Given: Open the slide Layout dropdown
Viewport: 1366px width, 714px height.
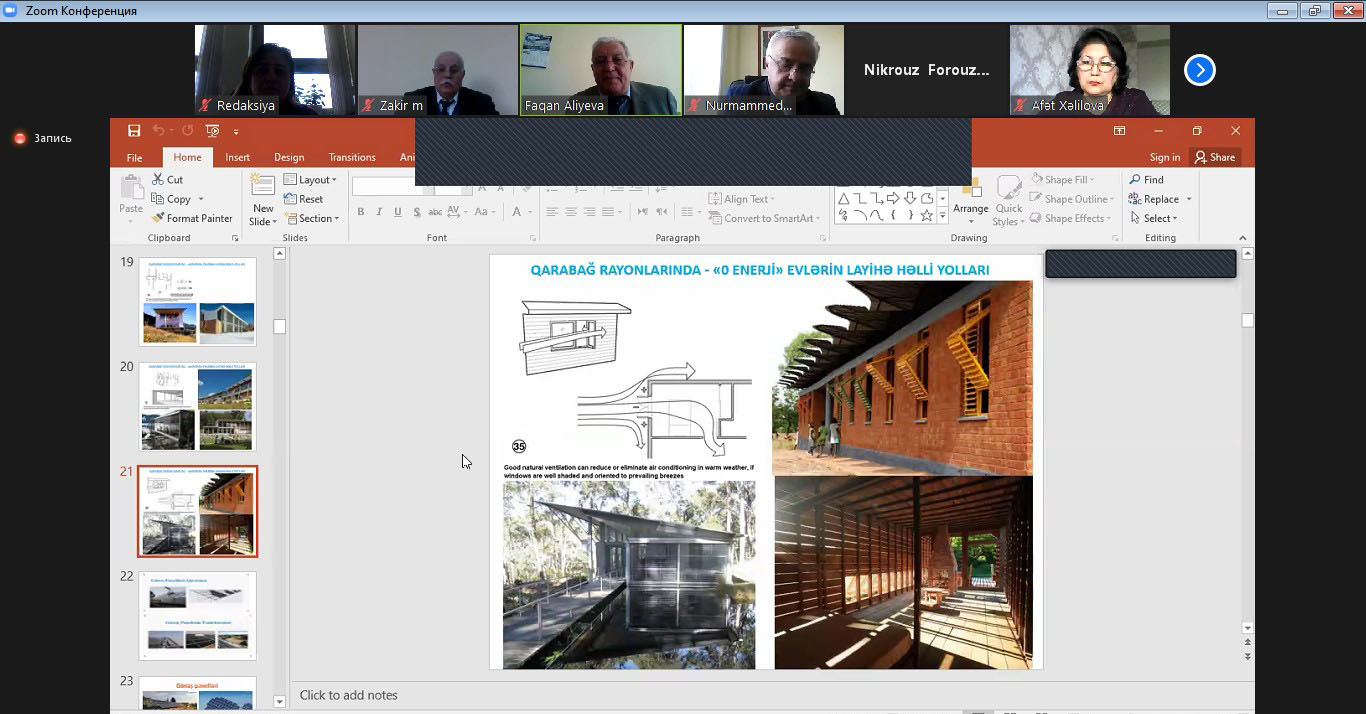Looking at the screenshot, I should 310,180.
